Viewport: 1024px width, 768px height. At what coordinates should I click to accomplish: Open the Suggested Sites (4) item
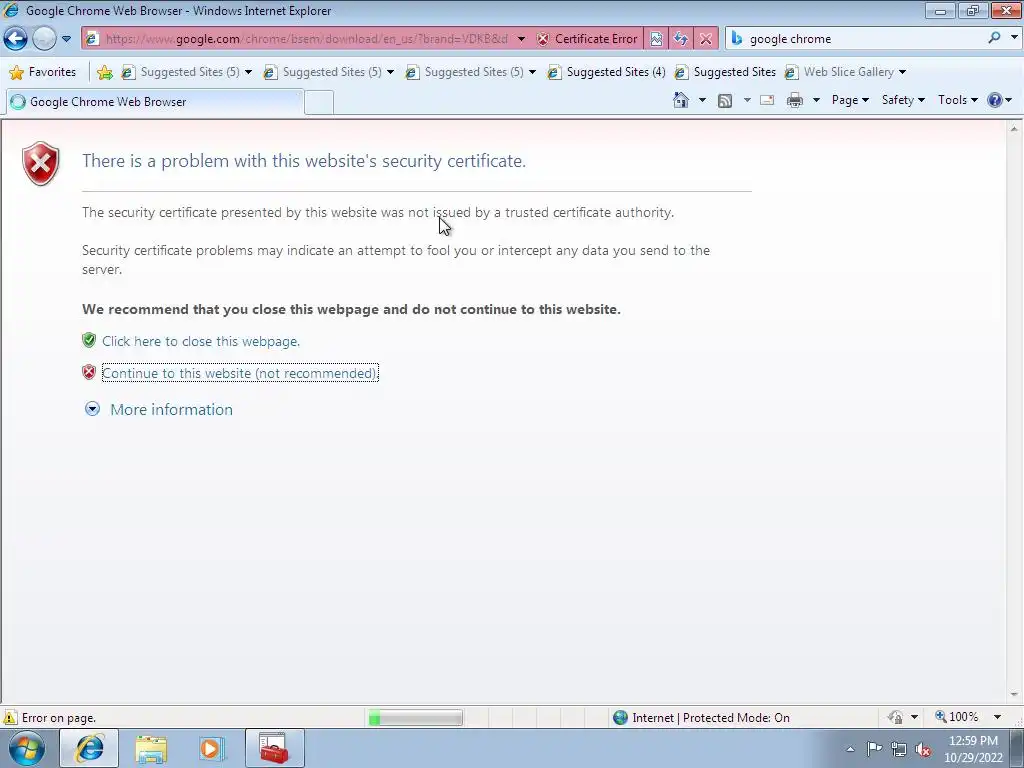[606, 72]
